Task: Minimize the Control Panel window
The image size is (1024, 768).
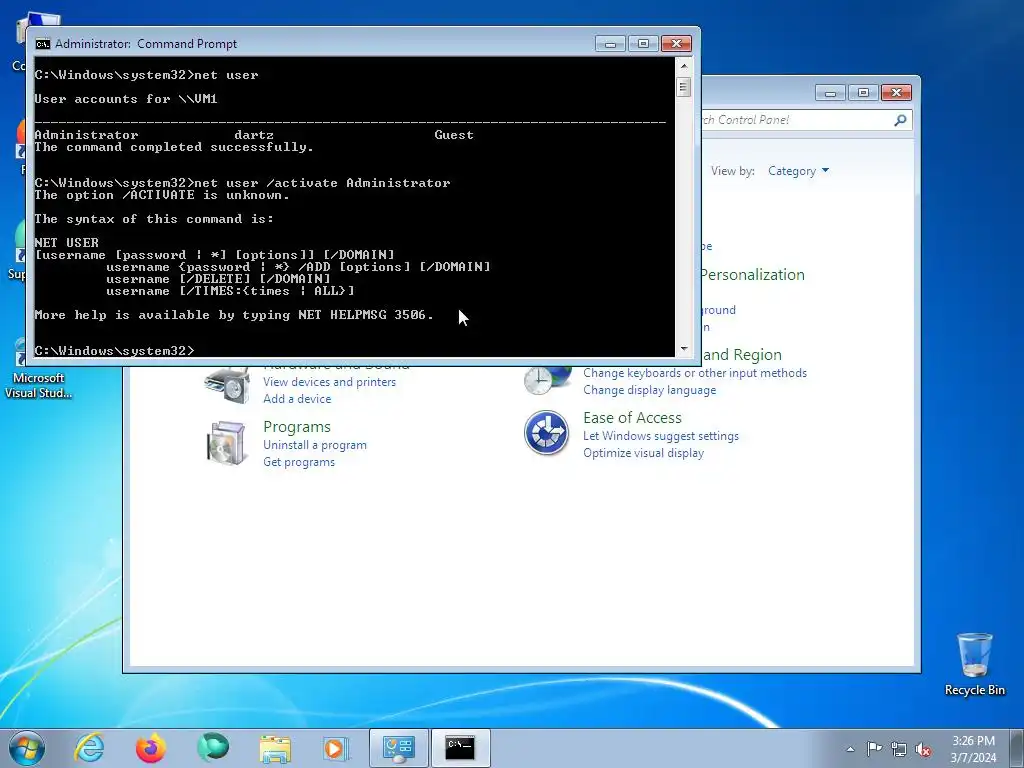Action: click(x=830, y=93)
